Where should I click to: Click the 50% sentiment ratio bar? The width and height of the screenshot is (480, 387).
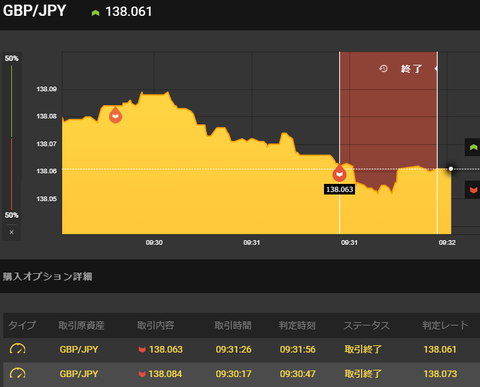point(12,137)
